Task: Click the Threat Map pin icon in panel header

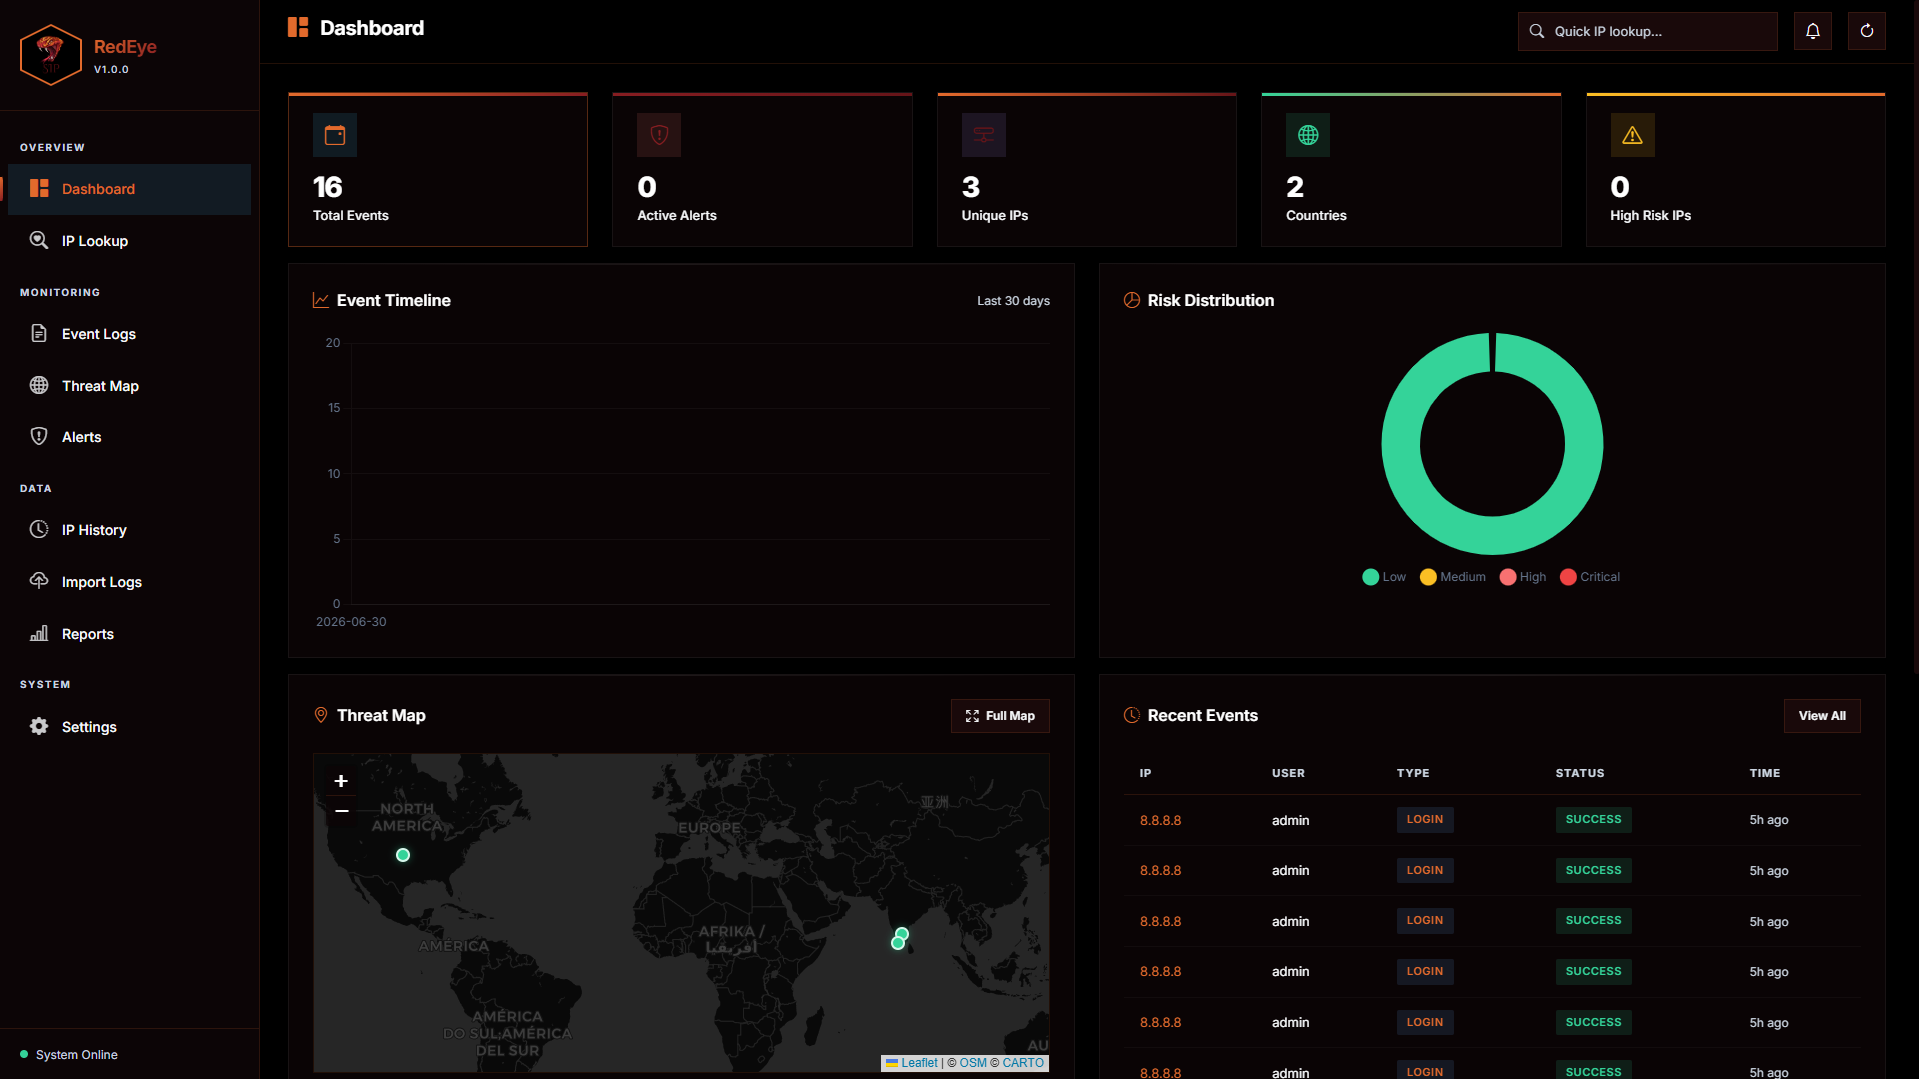Action: click(x=321, y=715)
